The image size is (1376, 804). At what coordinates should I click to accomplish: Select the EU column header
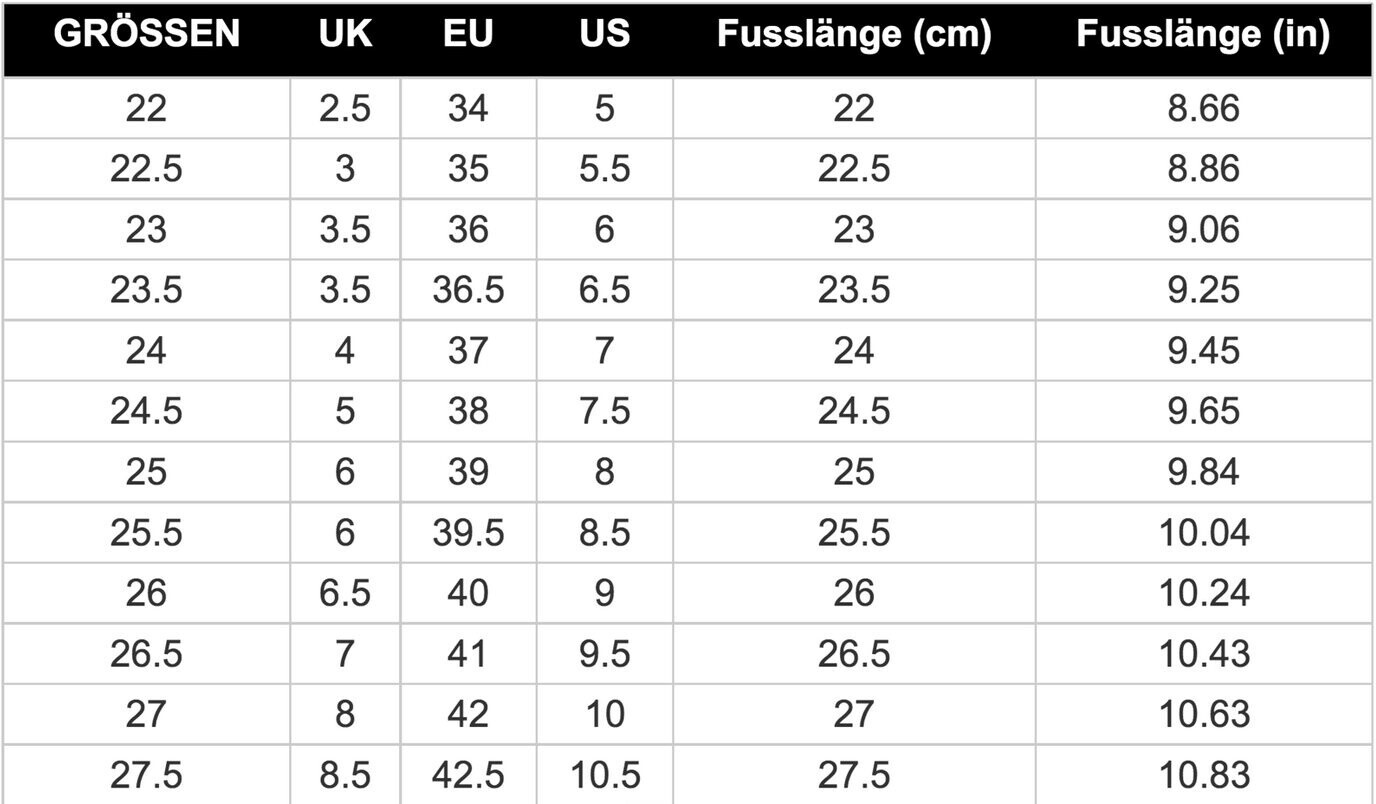[x=468, y=35]
